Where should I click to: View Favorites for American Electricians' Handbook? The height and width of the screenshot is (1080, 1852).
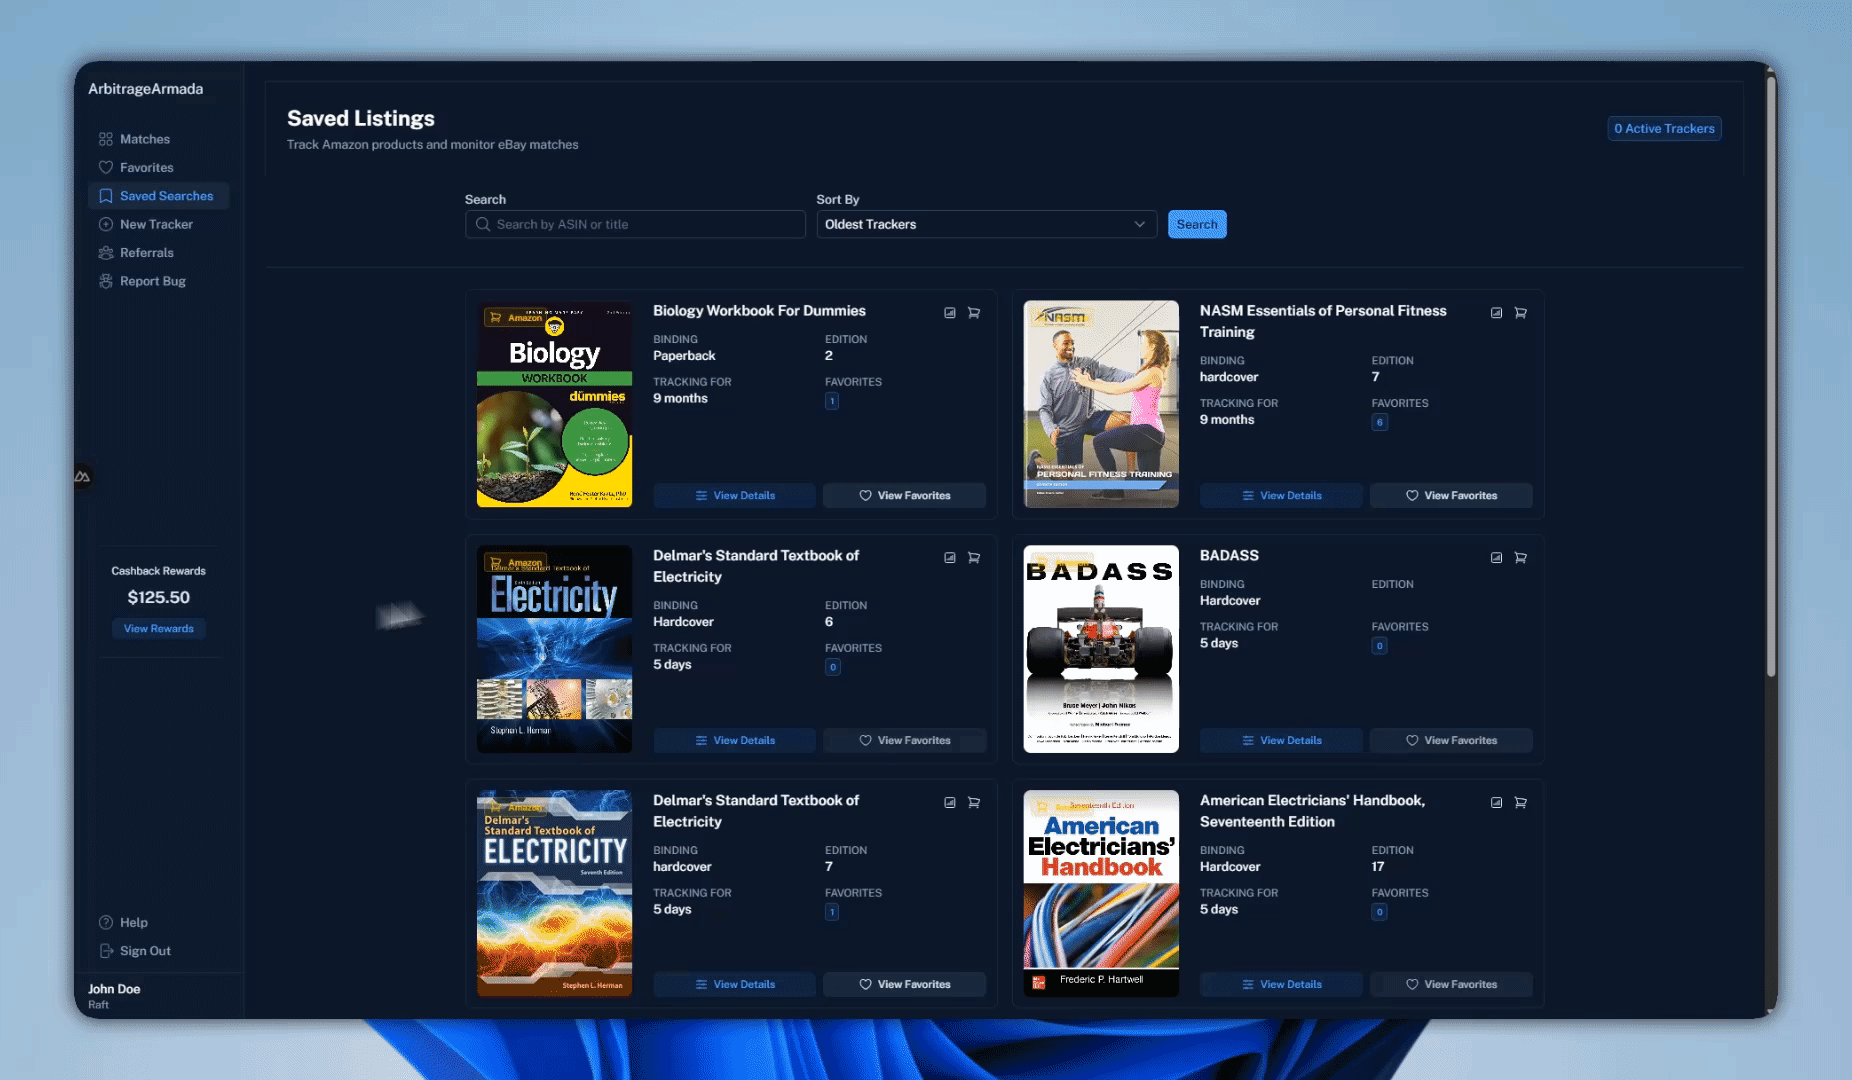[x=1451, y=984]
